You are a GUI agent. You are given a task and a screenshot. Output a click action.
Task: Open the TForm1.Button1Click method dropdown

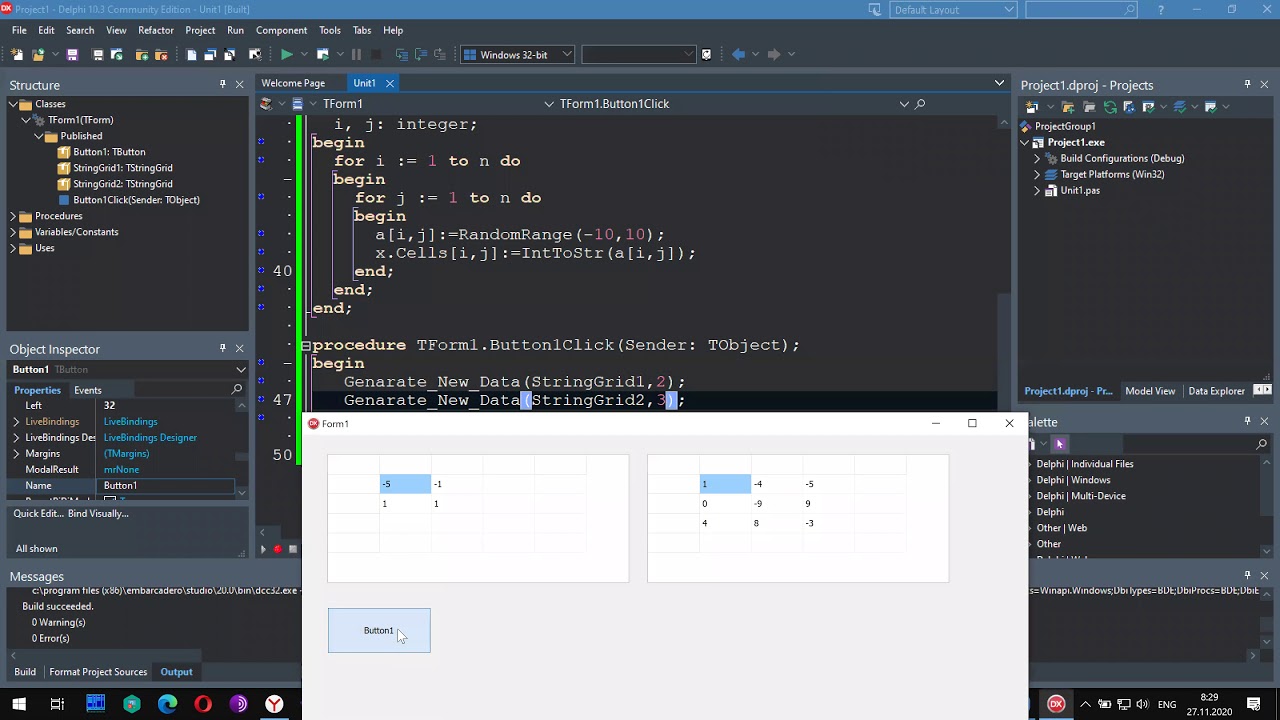904,104
